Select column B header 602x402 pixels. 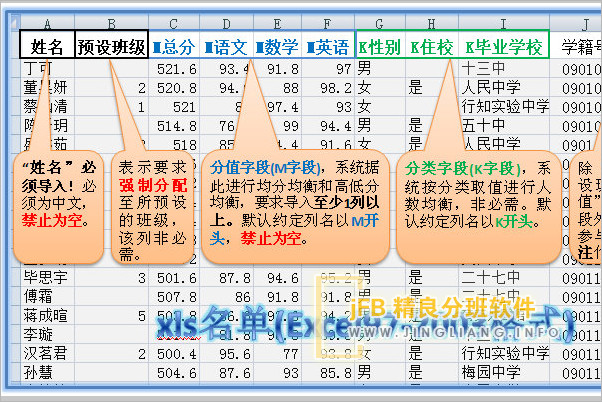point(111,24)
